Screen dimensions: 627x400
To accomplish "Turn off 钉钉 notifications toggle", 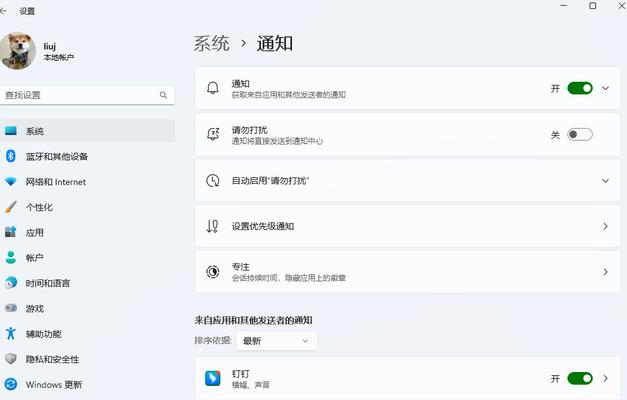I will tap(580, 378).
